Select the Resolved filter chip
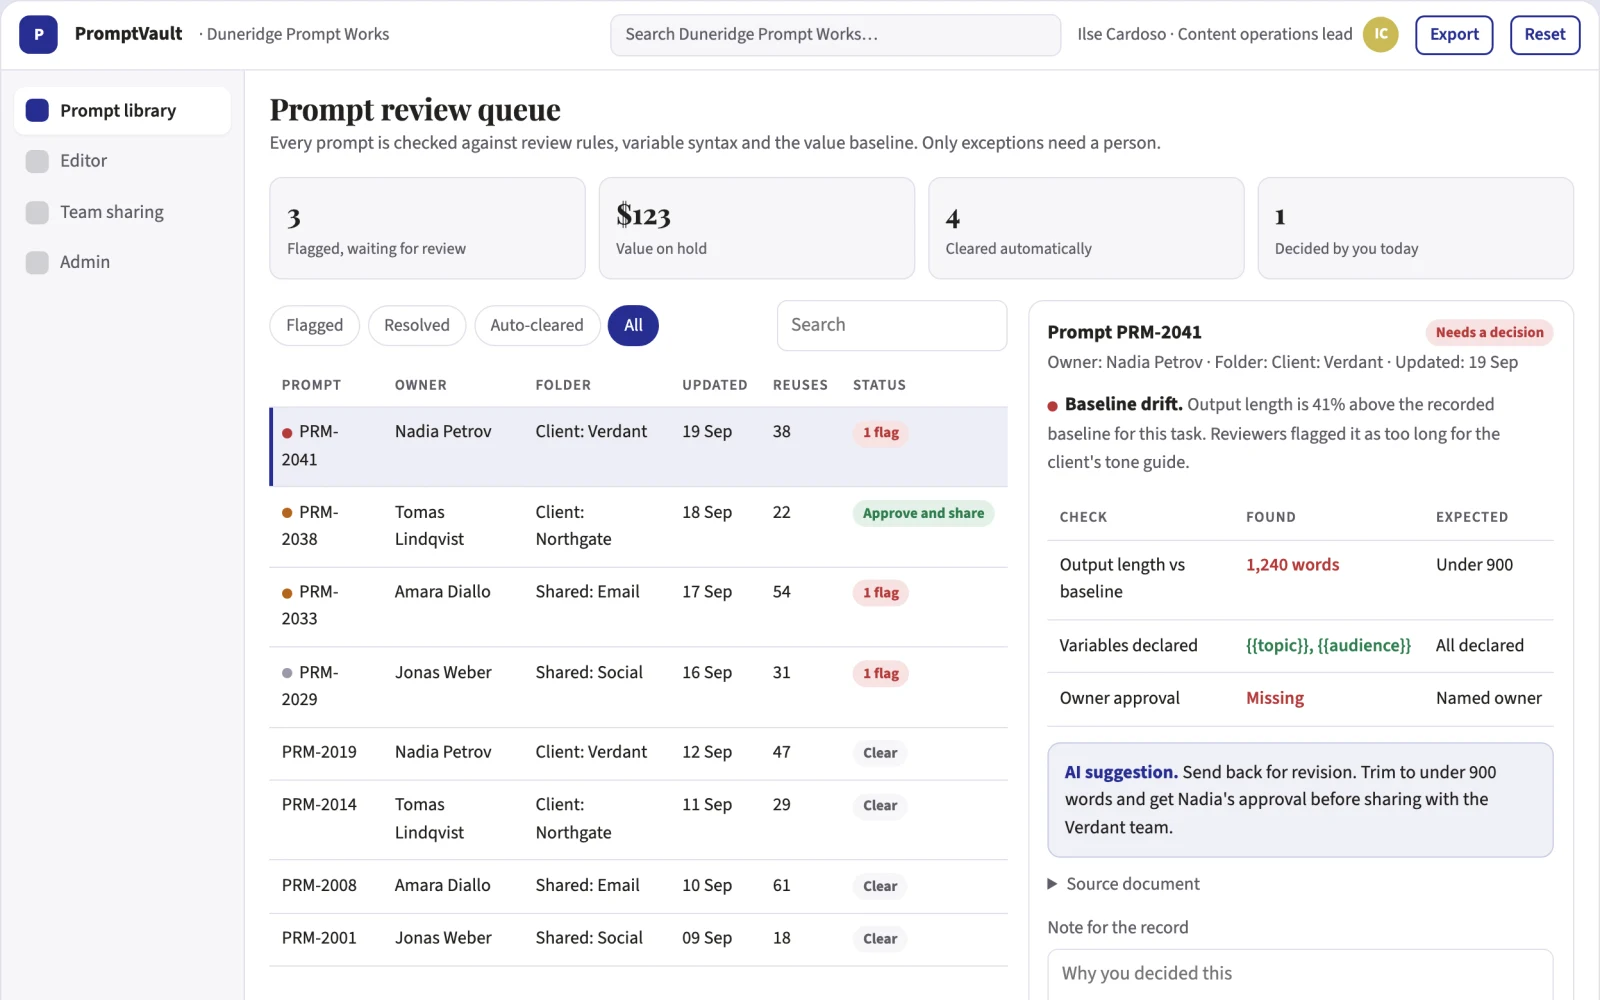 point(417,325)
